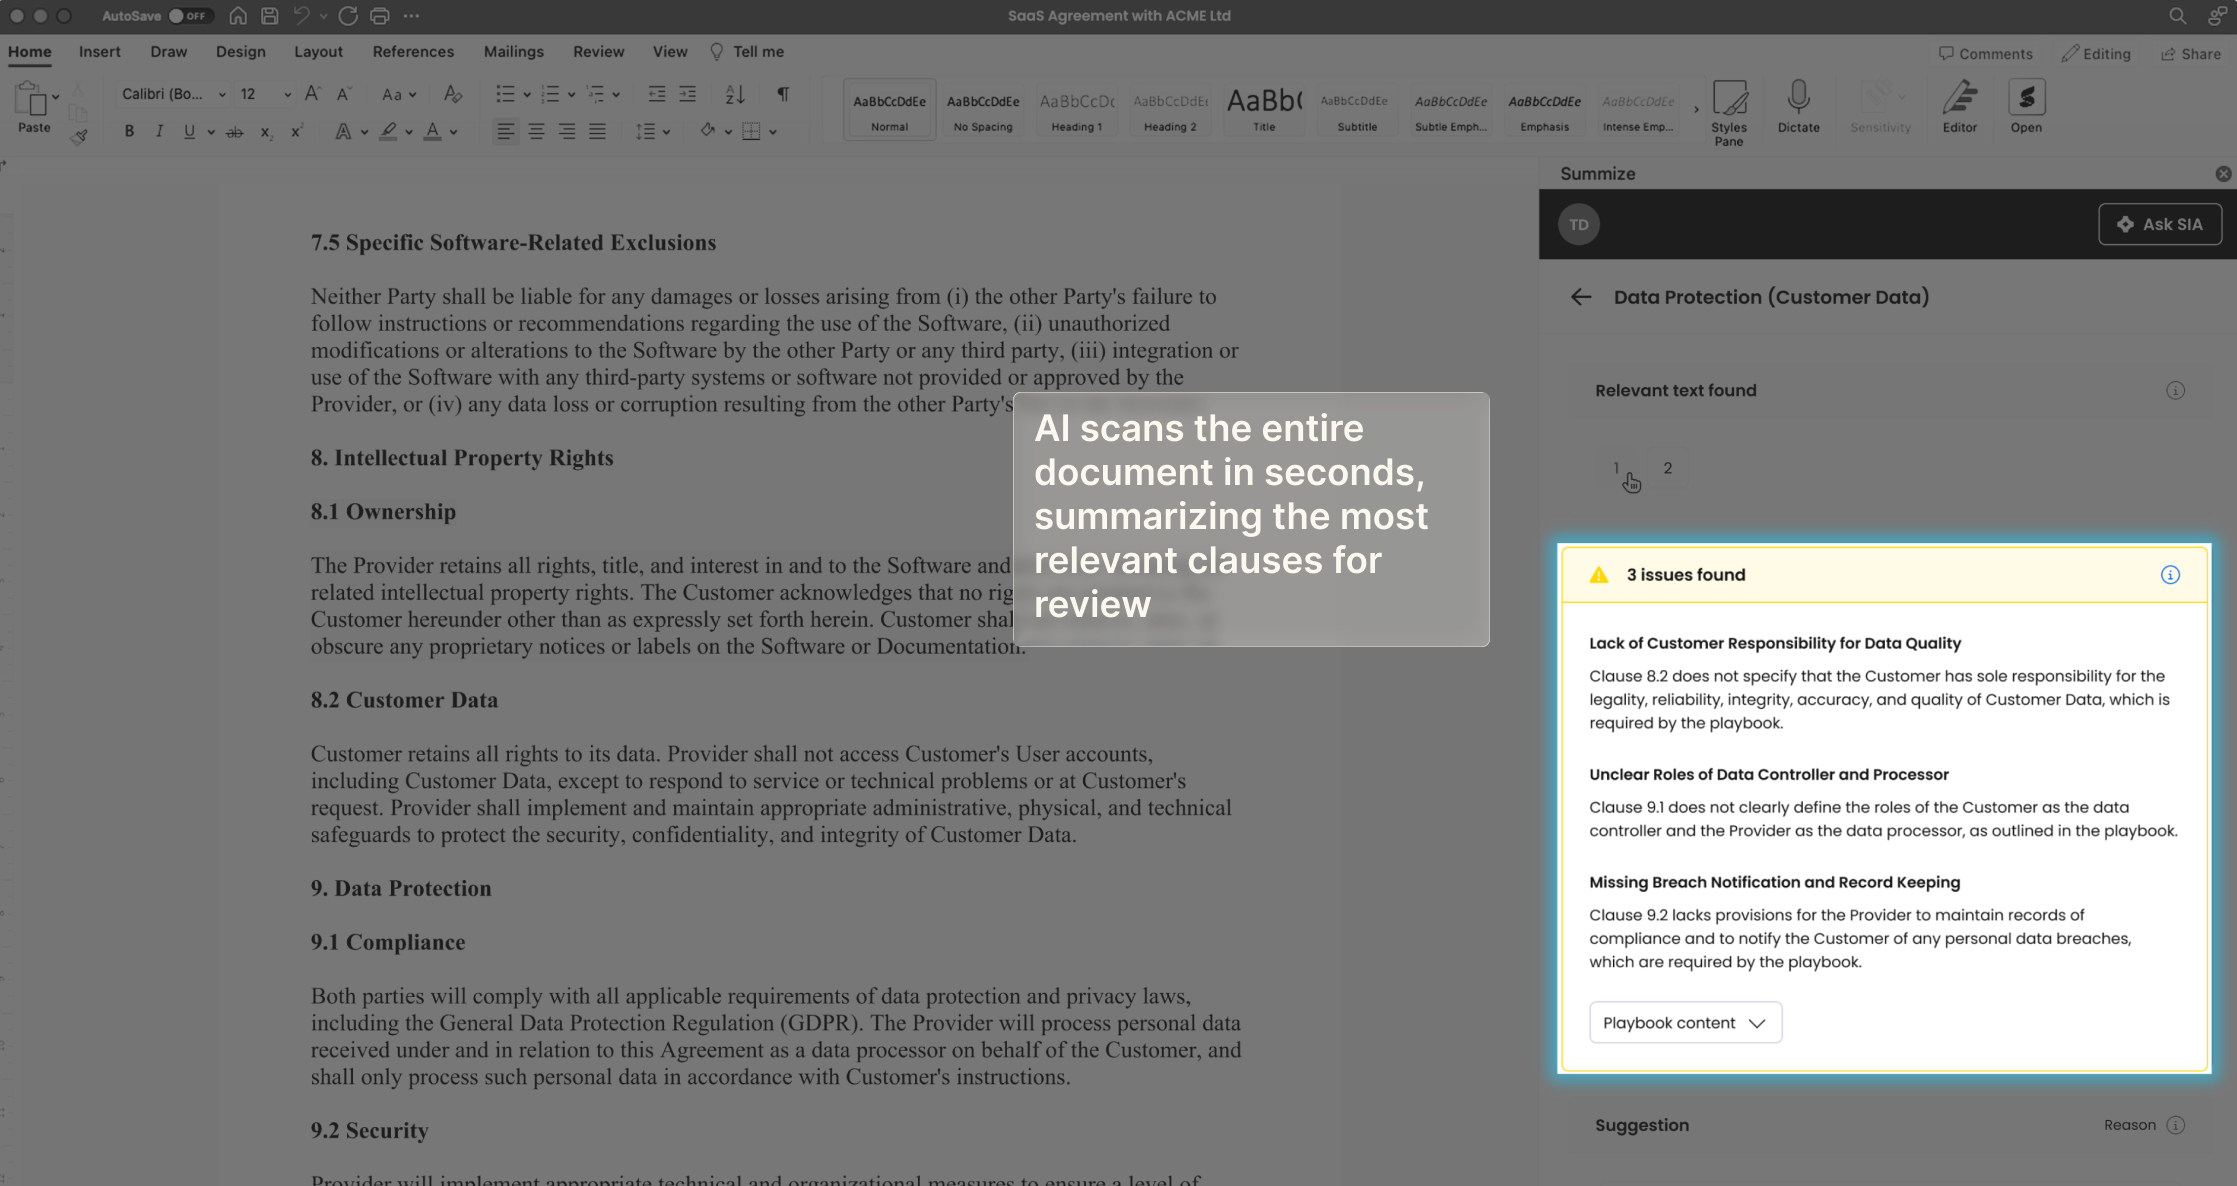Click the Editing mode button
Image resolution: width=2237 pixels, height=1186 pixels.
(2096, 54)
